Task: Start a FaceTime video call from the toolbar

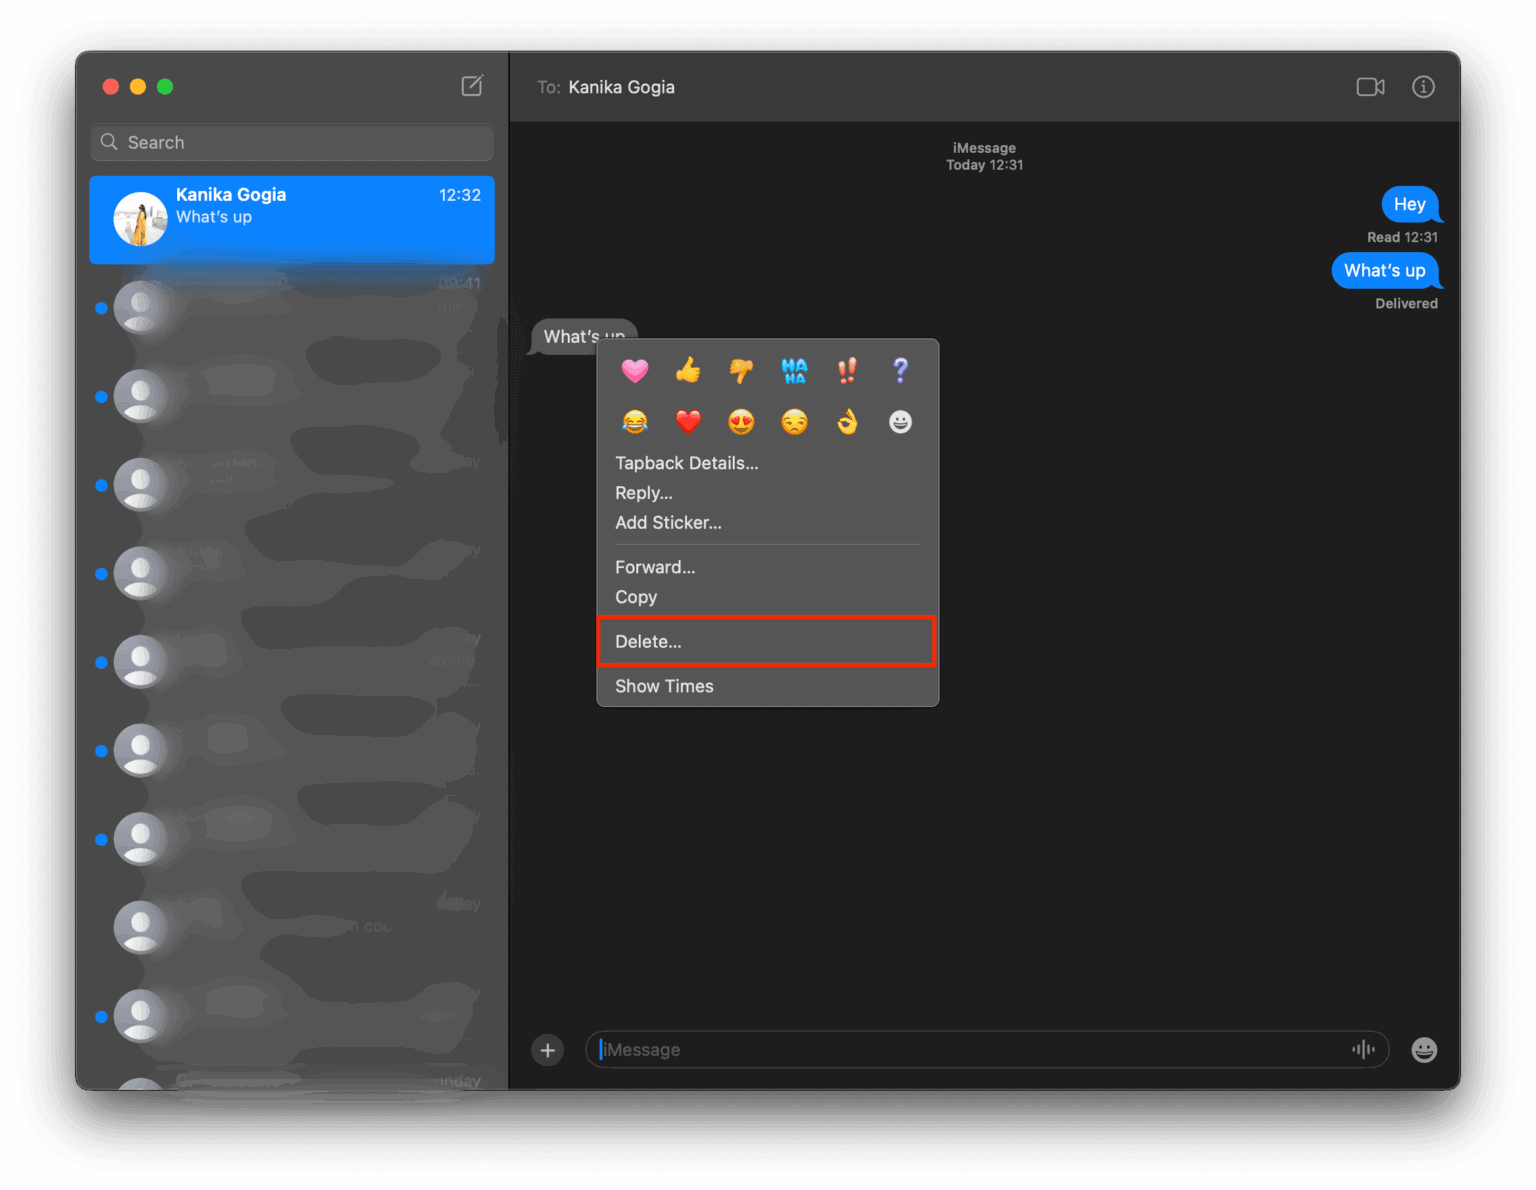Action: (x=1370, y=87)
